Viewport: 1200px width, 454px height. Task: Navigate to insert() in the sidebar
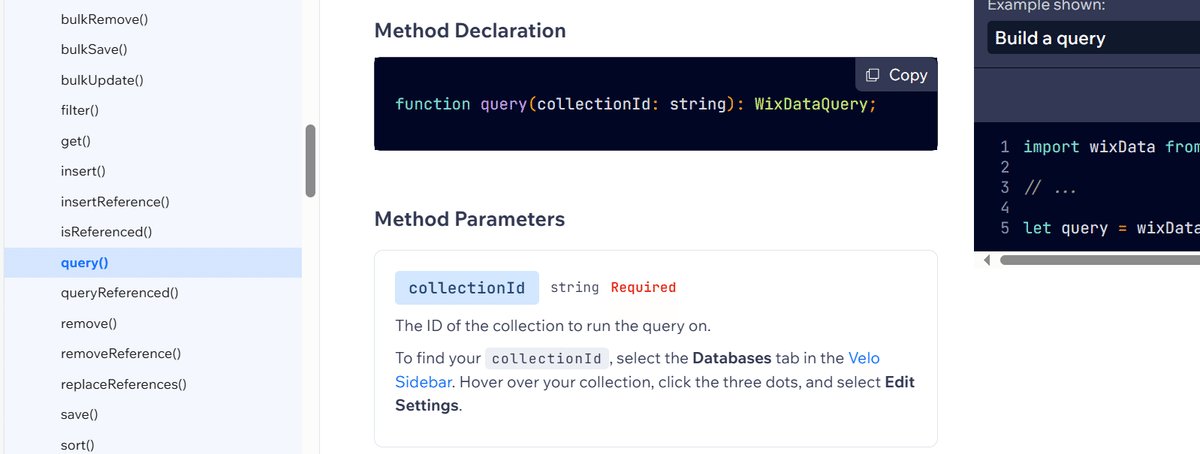[x=83, y=171]
